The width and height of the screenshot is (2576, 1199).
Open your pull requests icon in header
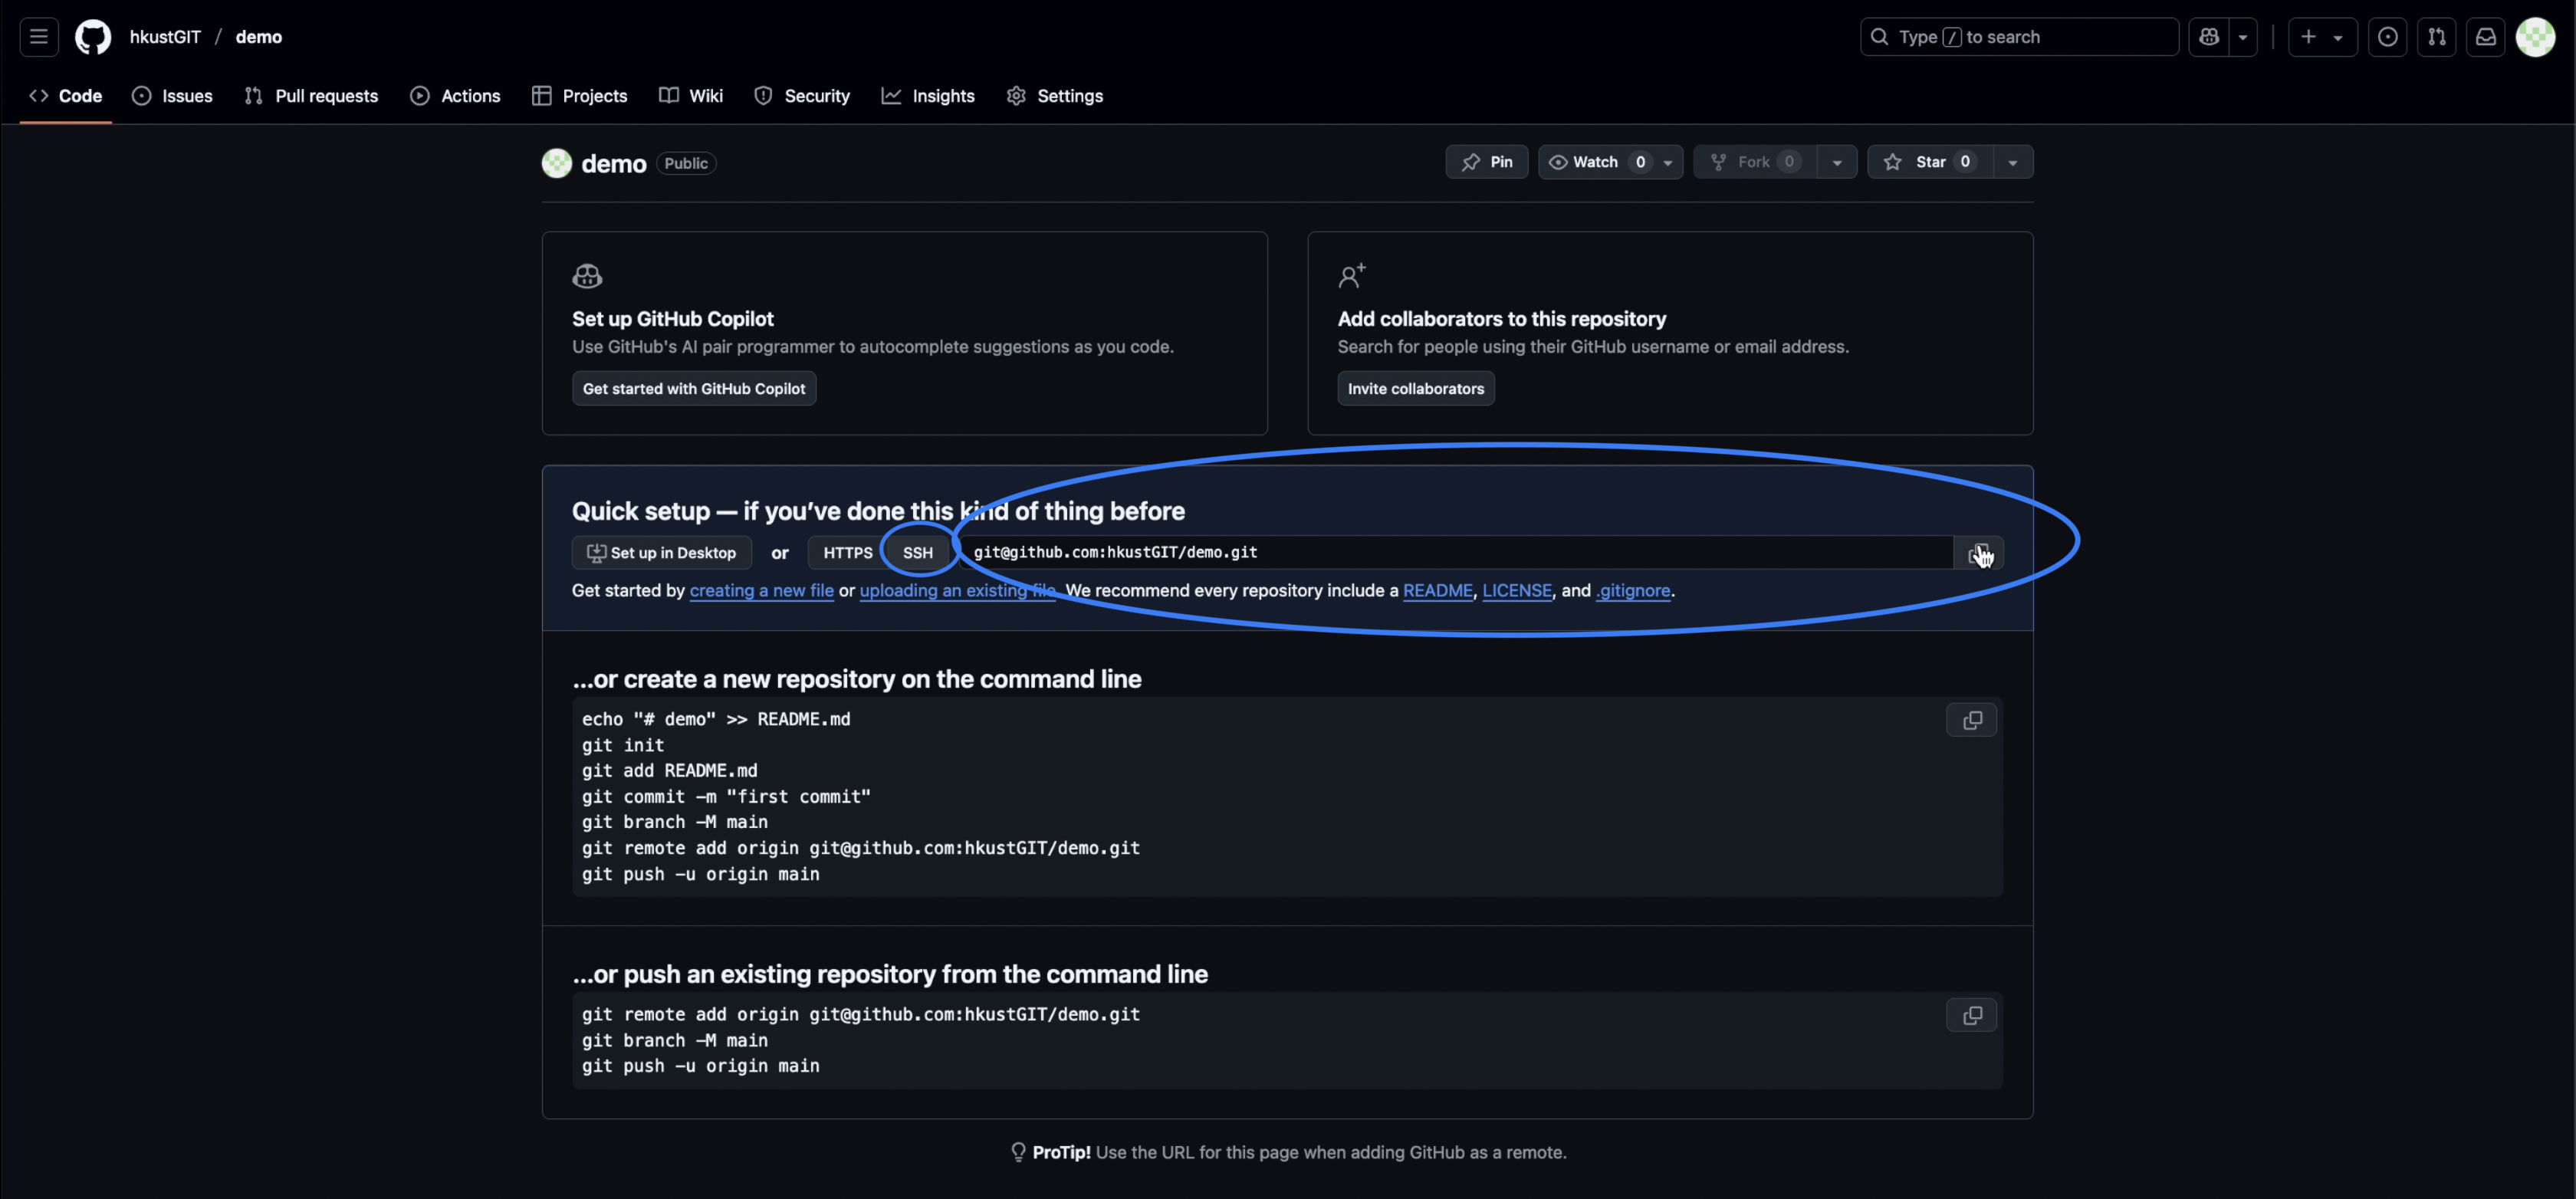point(2437,36)
